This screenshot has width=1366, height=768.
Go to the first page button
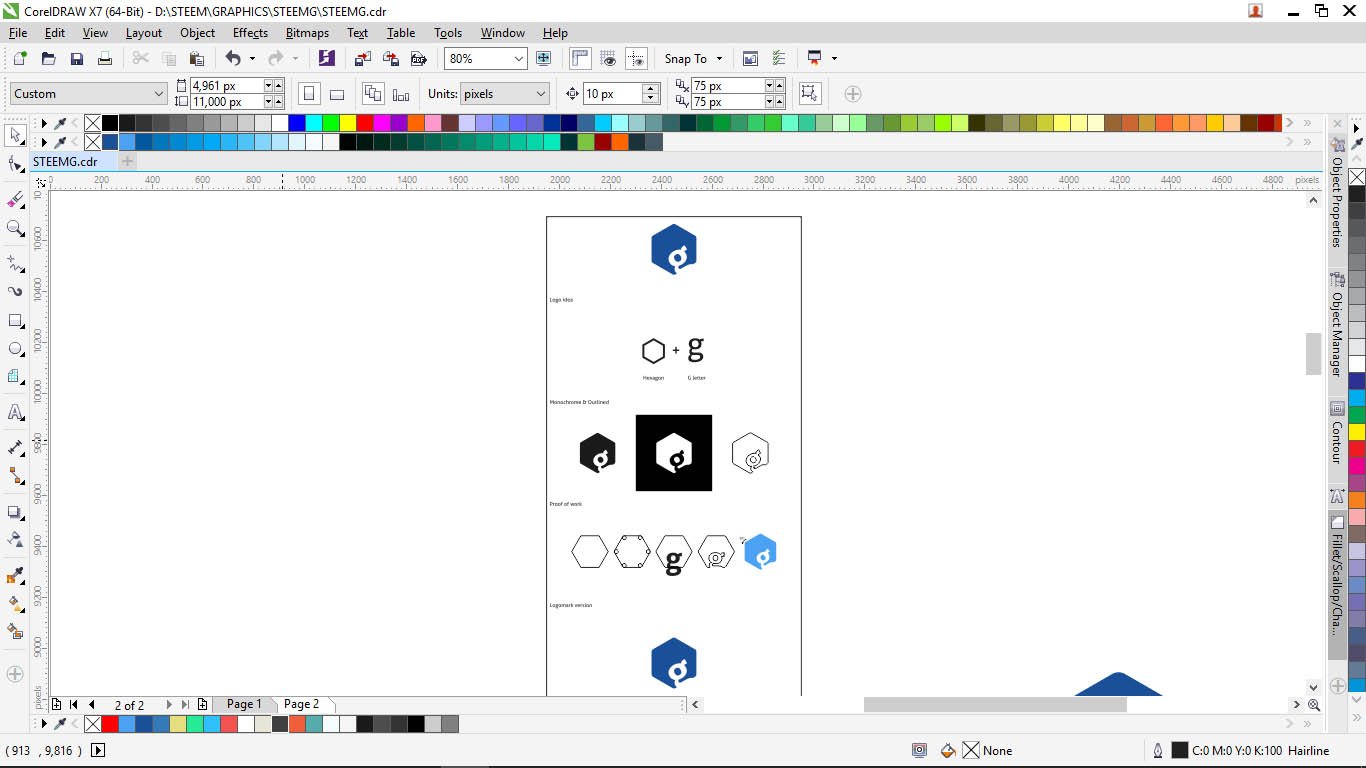coord(73,705)
